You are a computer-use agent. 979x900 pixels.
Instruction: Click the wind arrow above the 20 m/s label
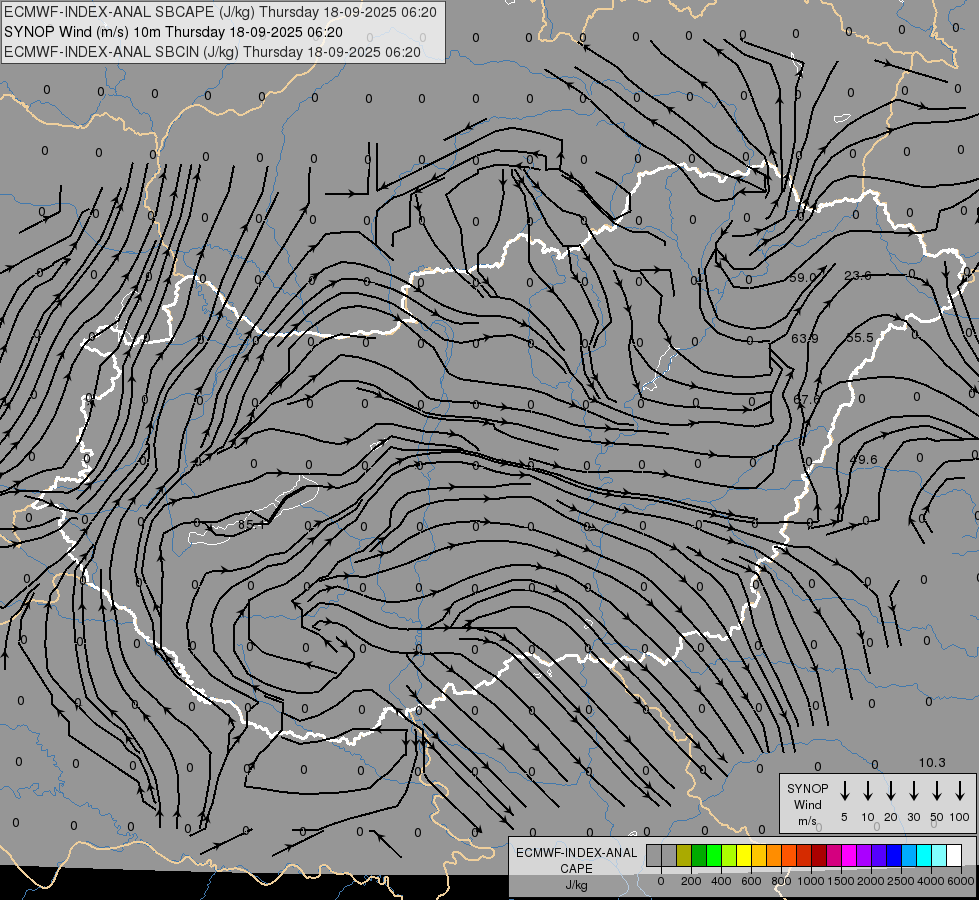tap(891, 791)
